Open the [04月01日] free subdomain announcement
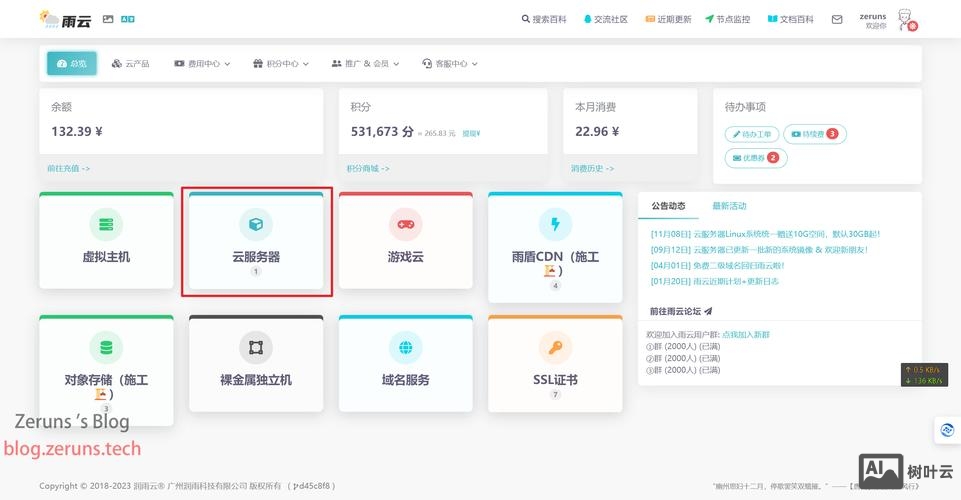Screen dimensions: 961x500 [717, 266]
